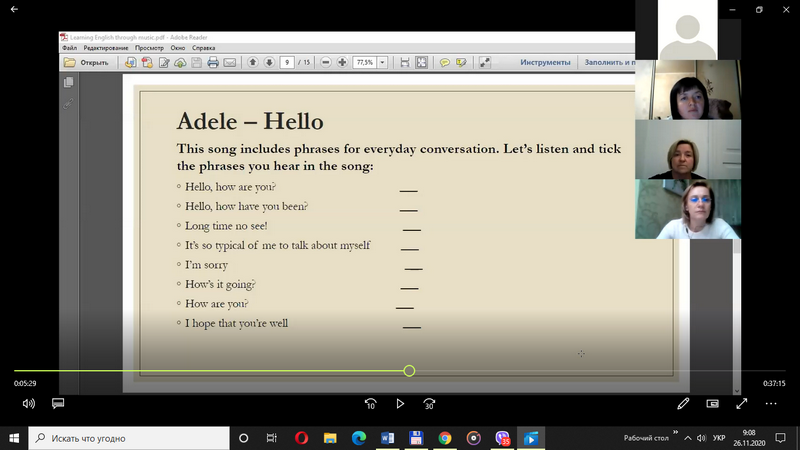Open Microsoft Edge from the taskbar

click(x=359, y=438)
